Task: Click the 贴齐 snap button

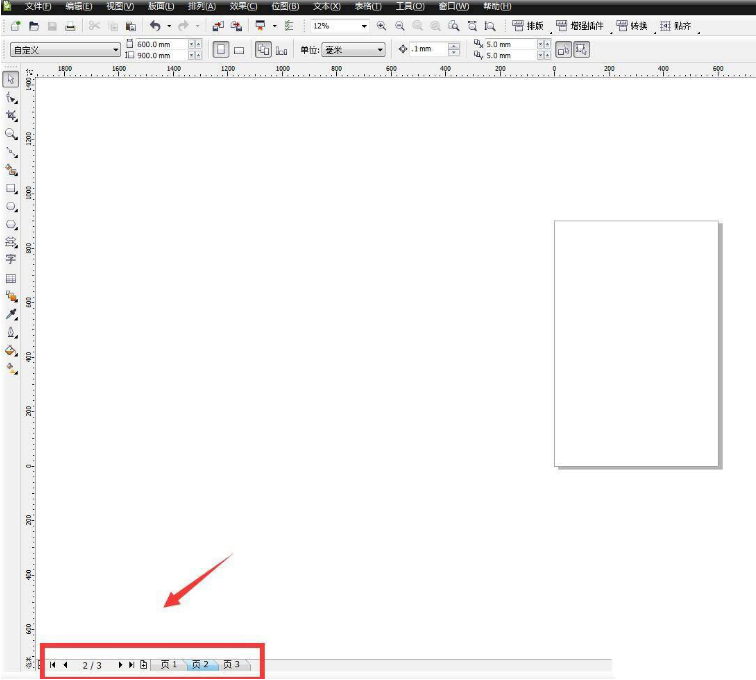Action: pyautogui.click(x=675, y=26)
